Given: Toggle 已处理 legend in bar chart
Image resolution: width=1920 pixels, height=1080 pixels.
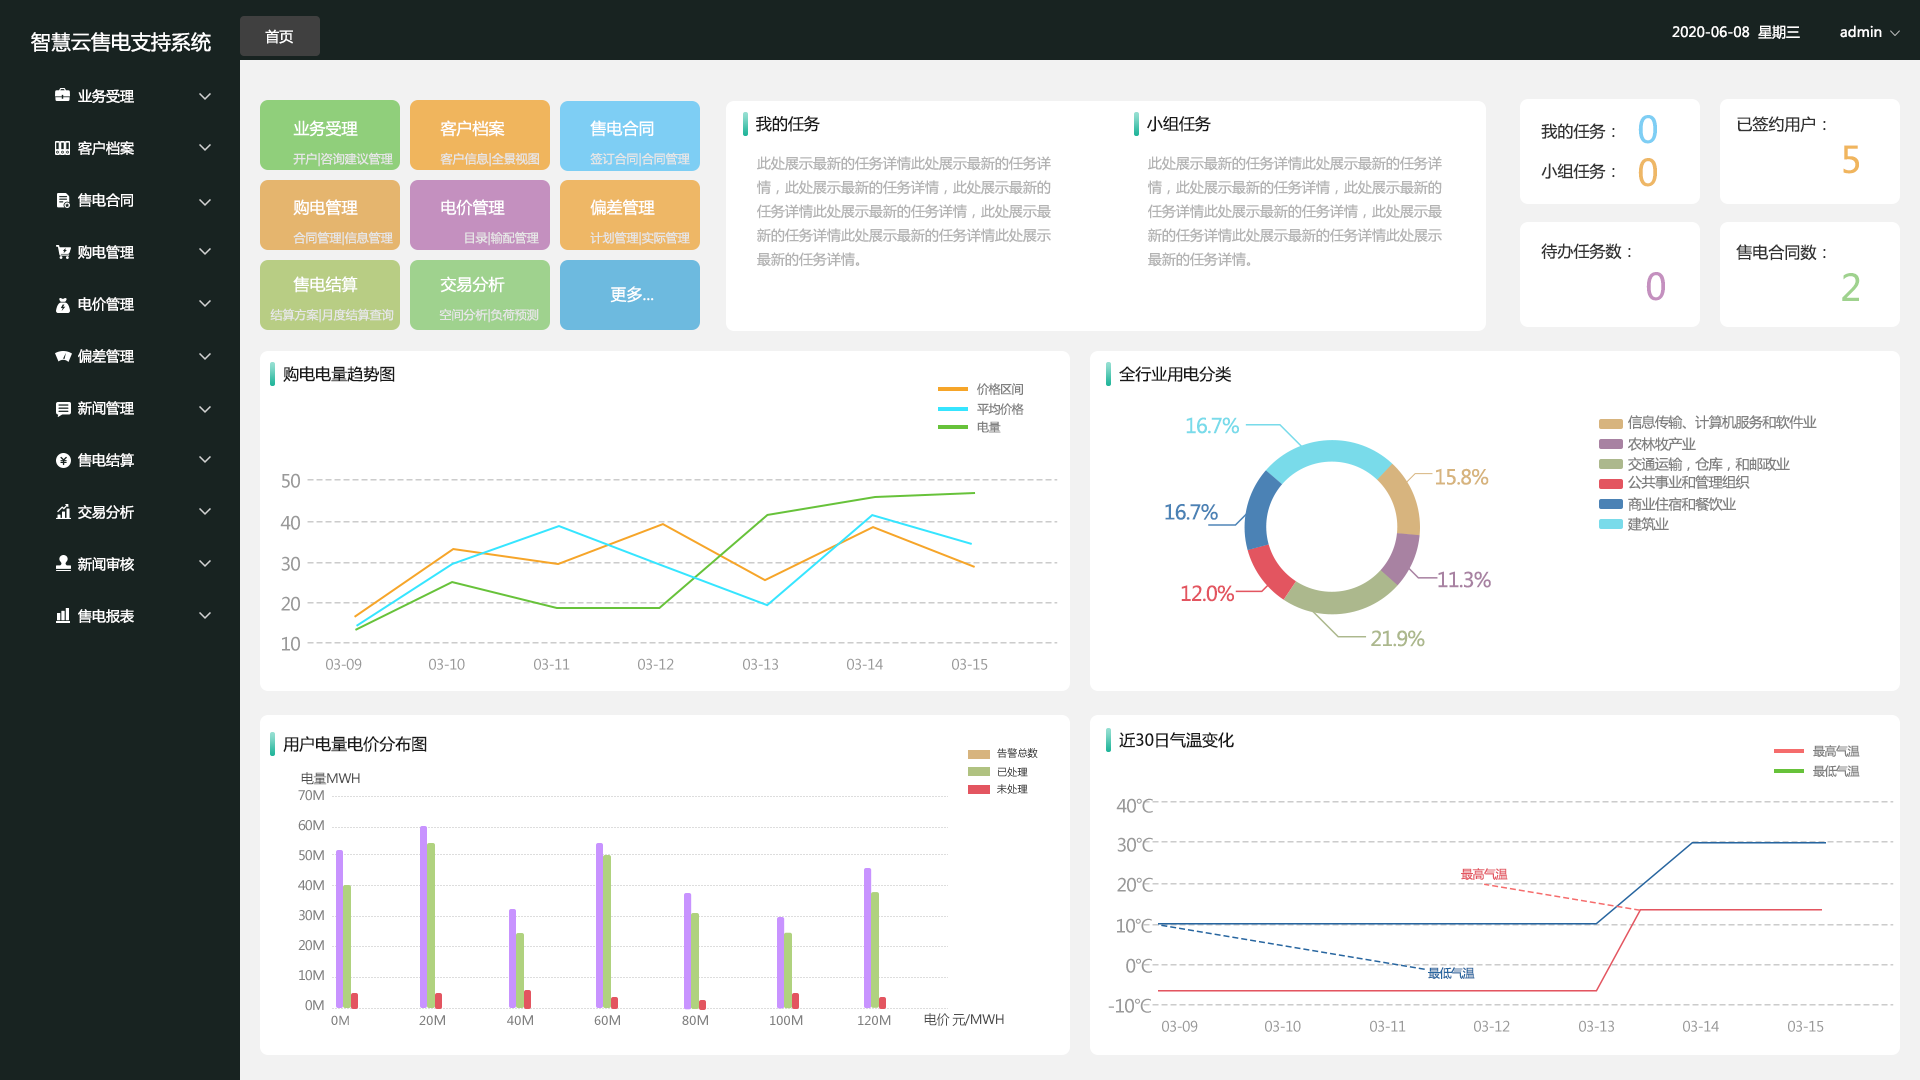Looking at the screenshot, I should pyautogui.click(x=998, y=772).
